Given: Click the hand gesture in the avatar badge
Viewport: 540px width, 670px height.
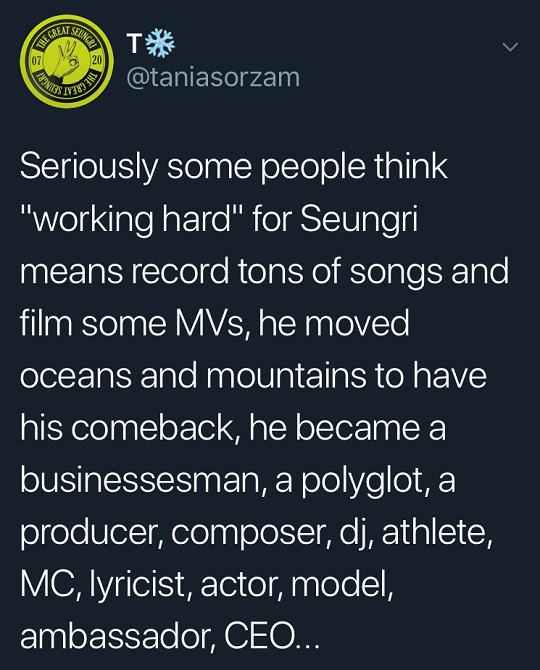Looking at the screenshot, I should coord(68,60).
